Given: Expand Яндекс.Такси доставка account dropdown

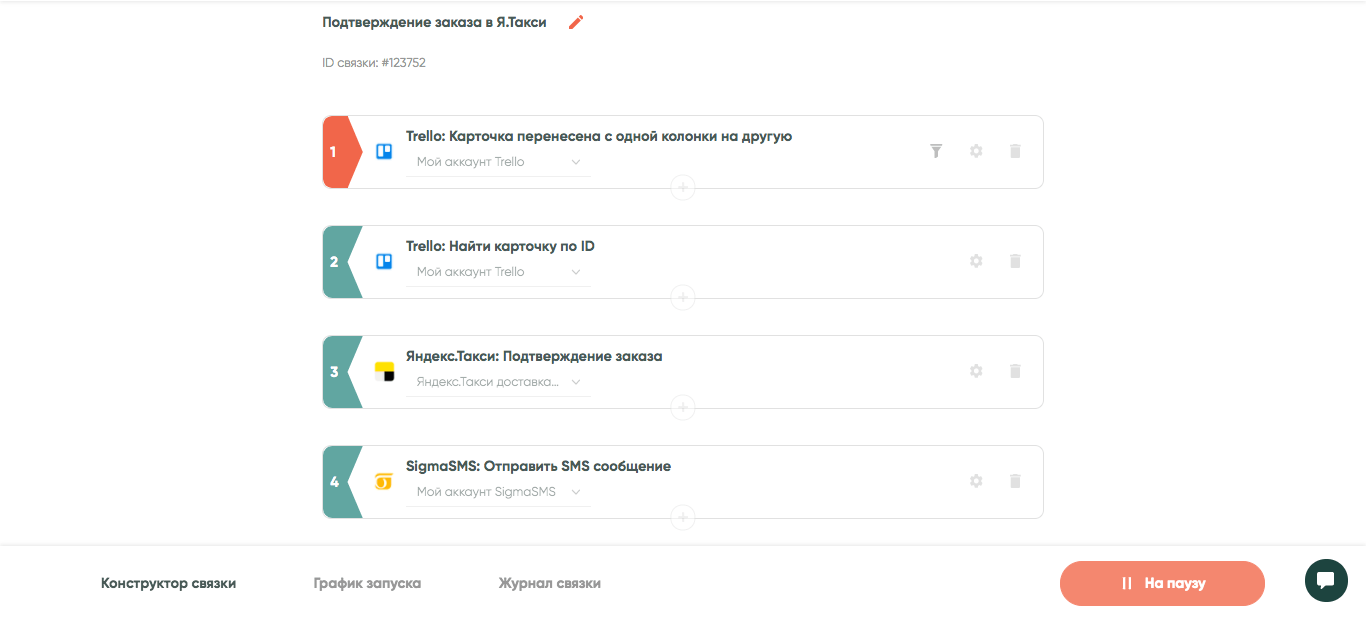Looking at the screenshot, I should [x=498, y=382].
